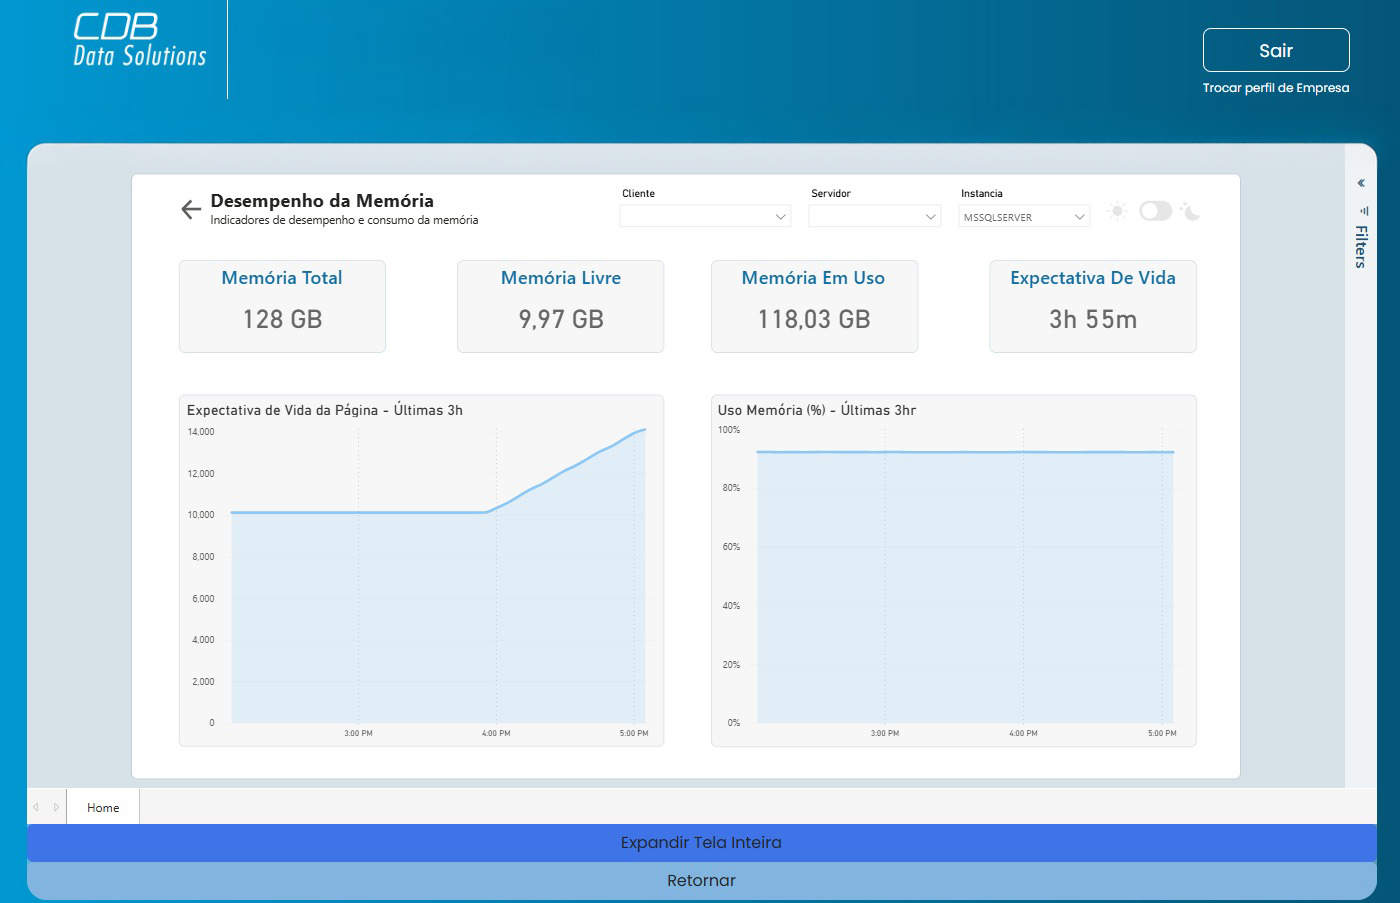Click the next page arrow near Home tab

pos(56,807)
